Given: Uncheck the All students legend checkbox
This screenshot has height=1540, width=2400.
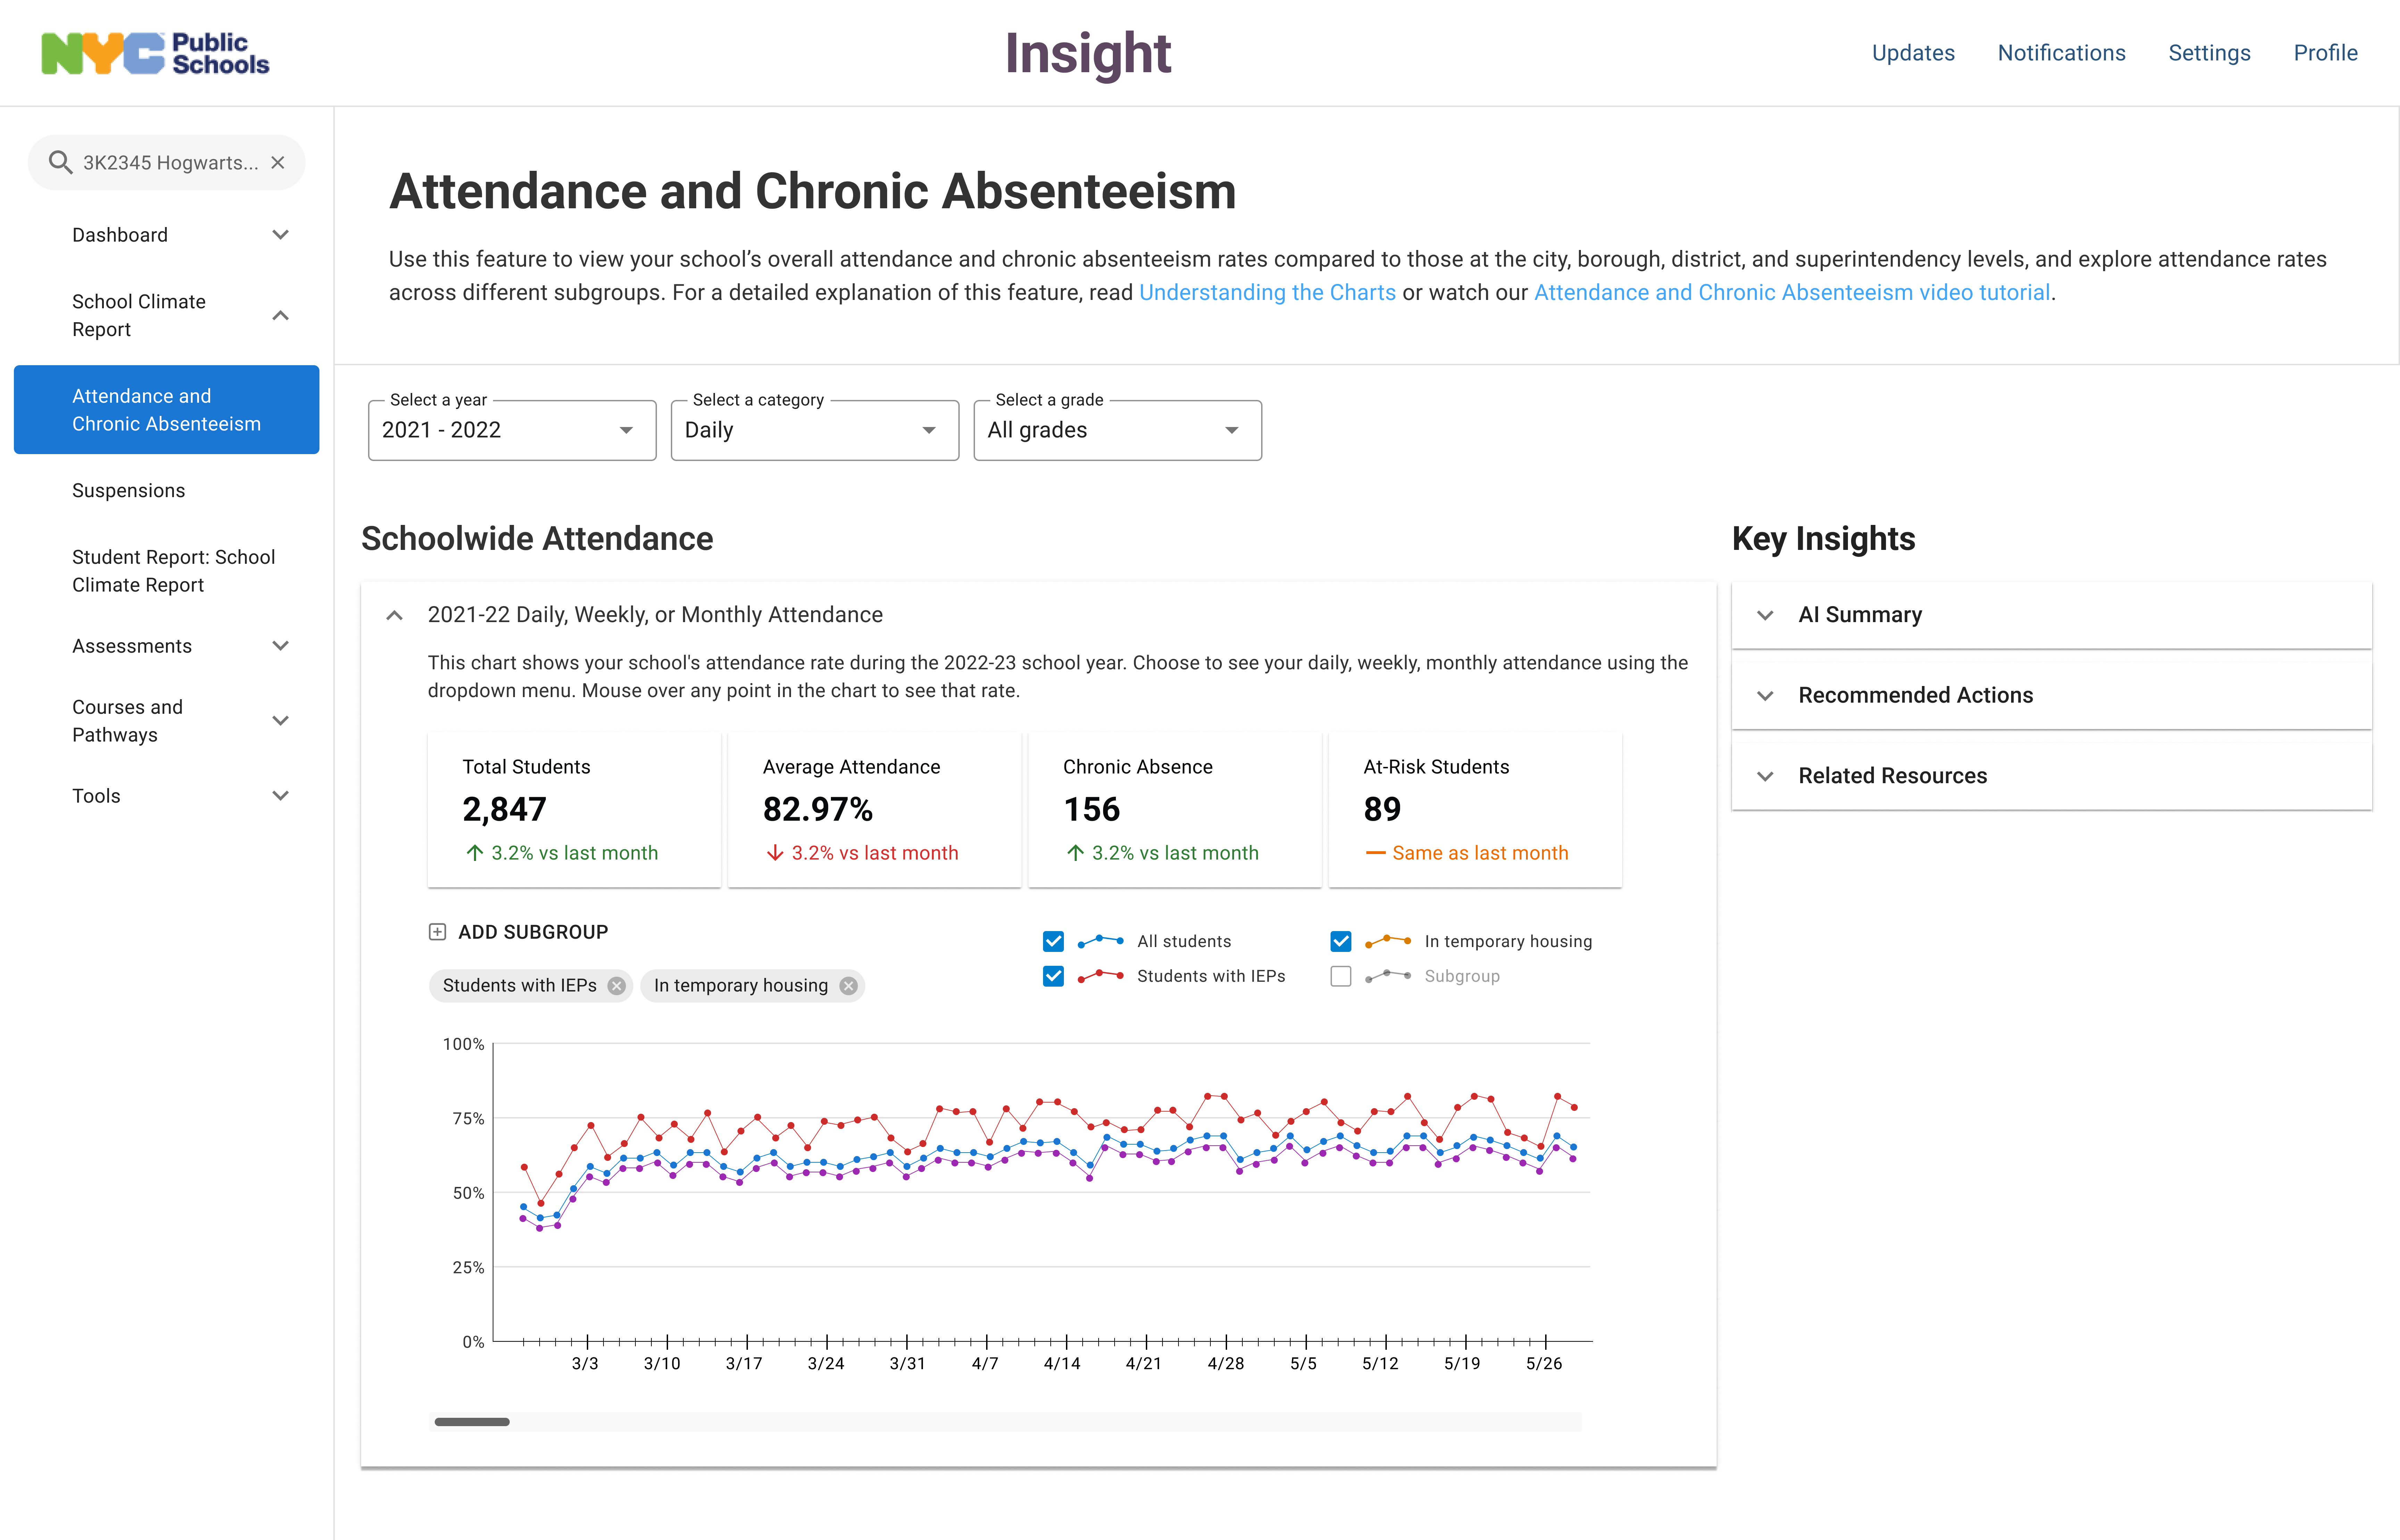Looking at the screenshot, I should [x=1053, y=941].
